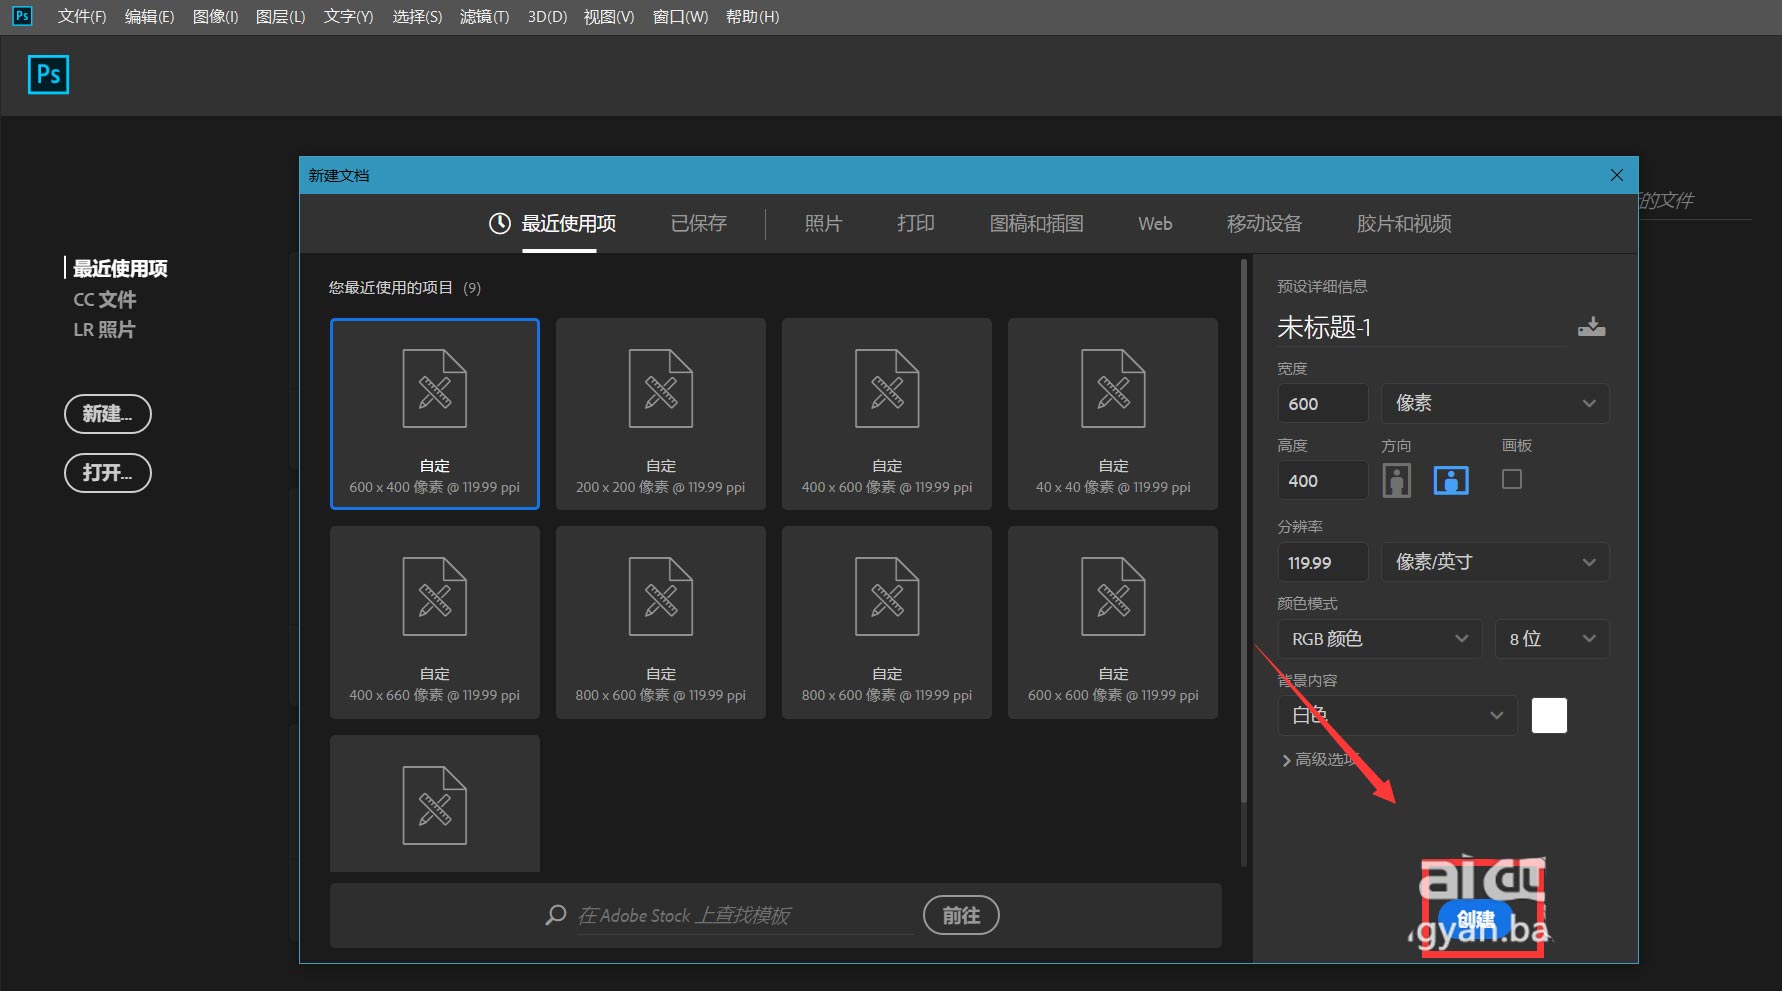1782x991 pixels.
Task: Click the clock icon beside 最近使用项 tab
Action: pyautogui.click(x=499, y=223)
